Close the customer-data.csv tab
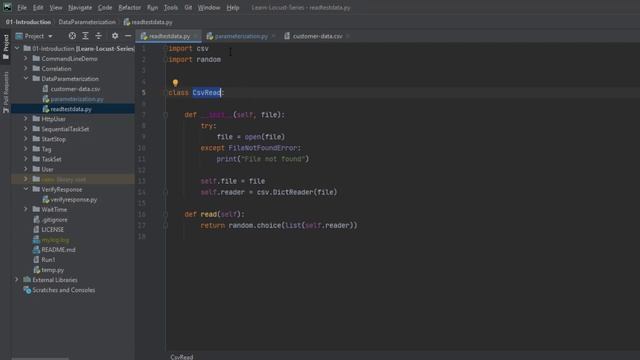 tap(348, 36)
